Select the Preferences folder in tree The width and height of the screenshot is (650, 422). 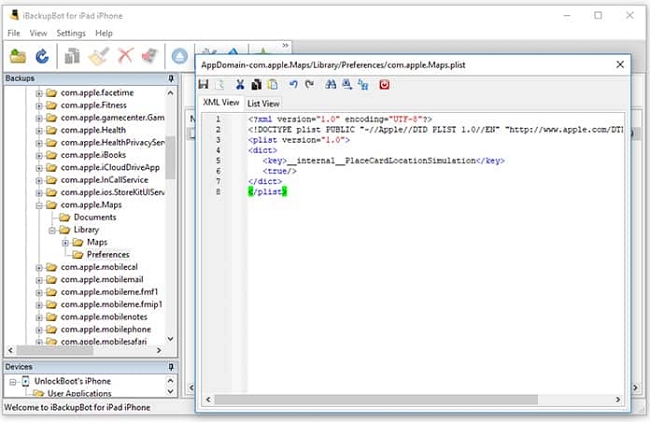107,254
